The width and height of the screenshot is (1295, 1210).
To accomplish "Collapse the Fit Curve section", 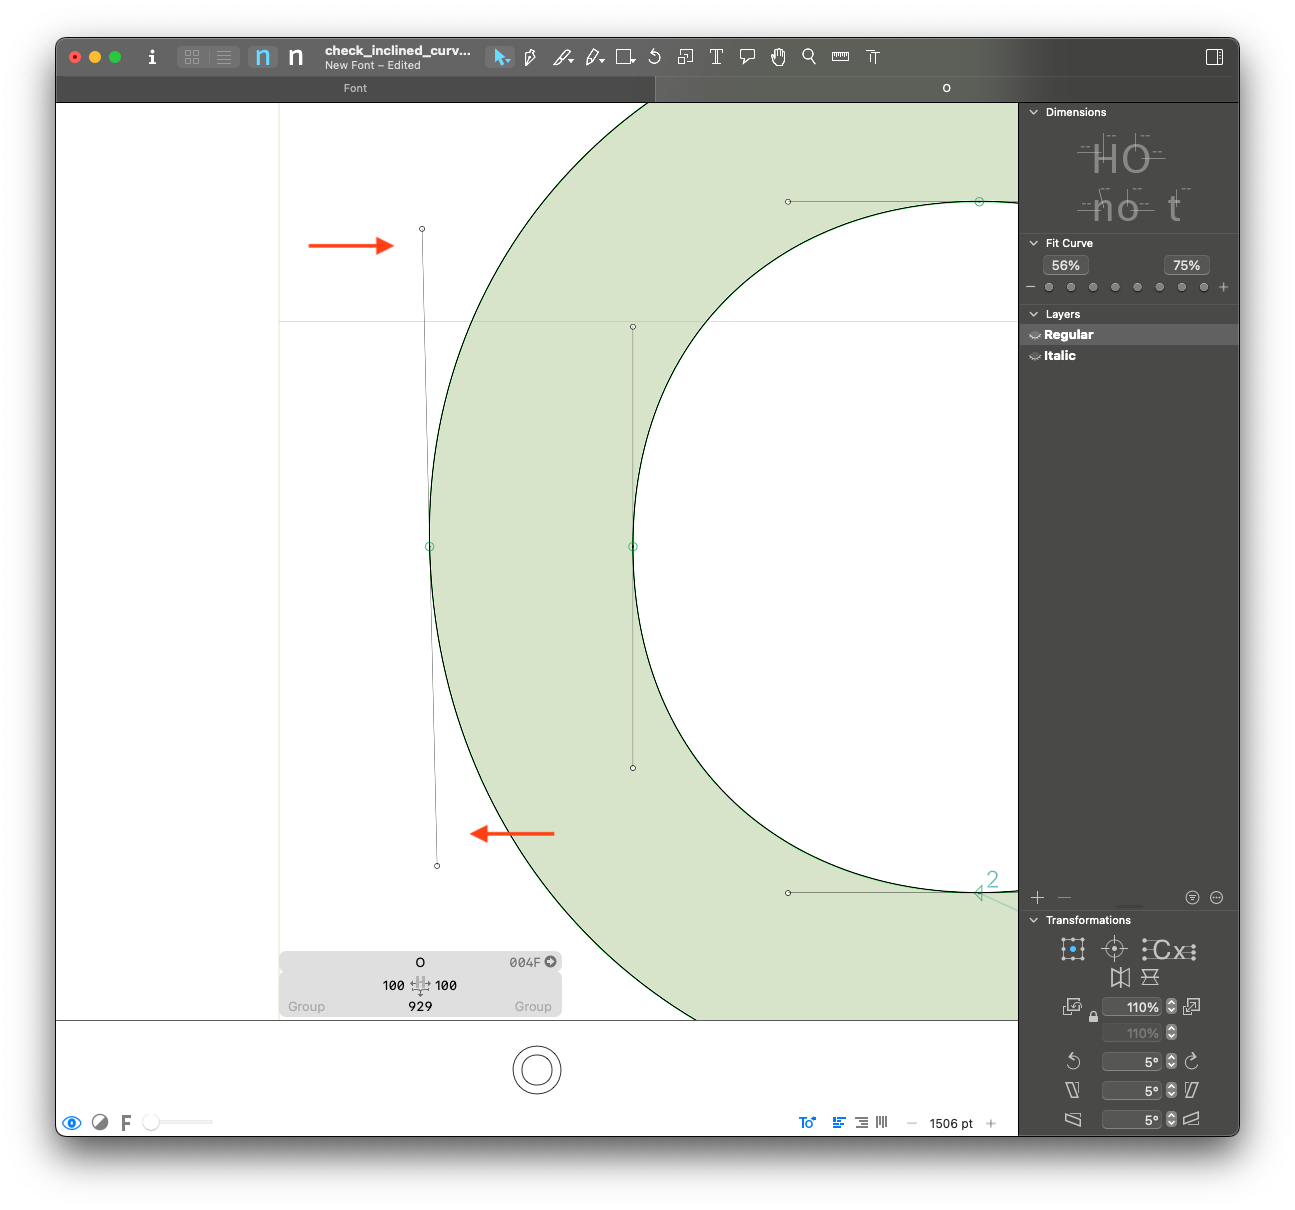I will 1034,243.
